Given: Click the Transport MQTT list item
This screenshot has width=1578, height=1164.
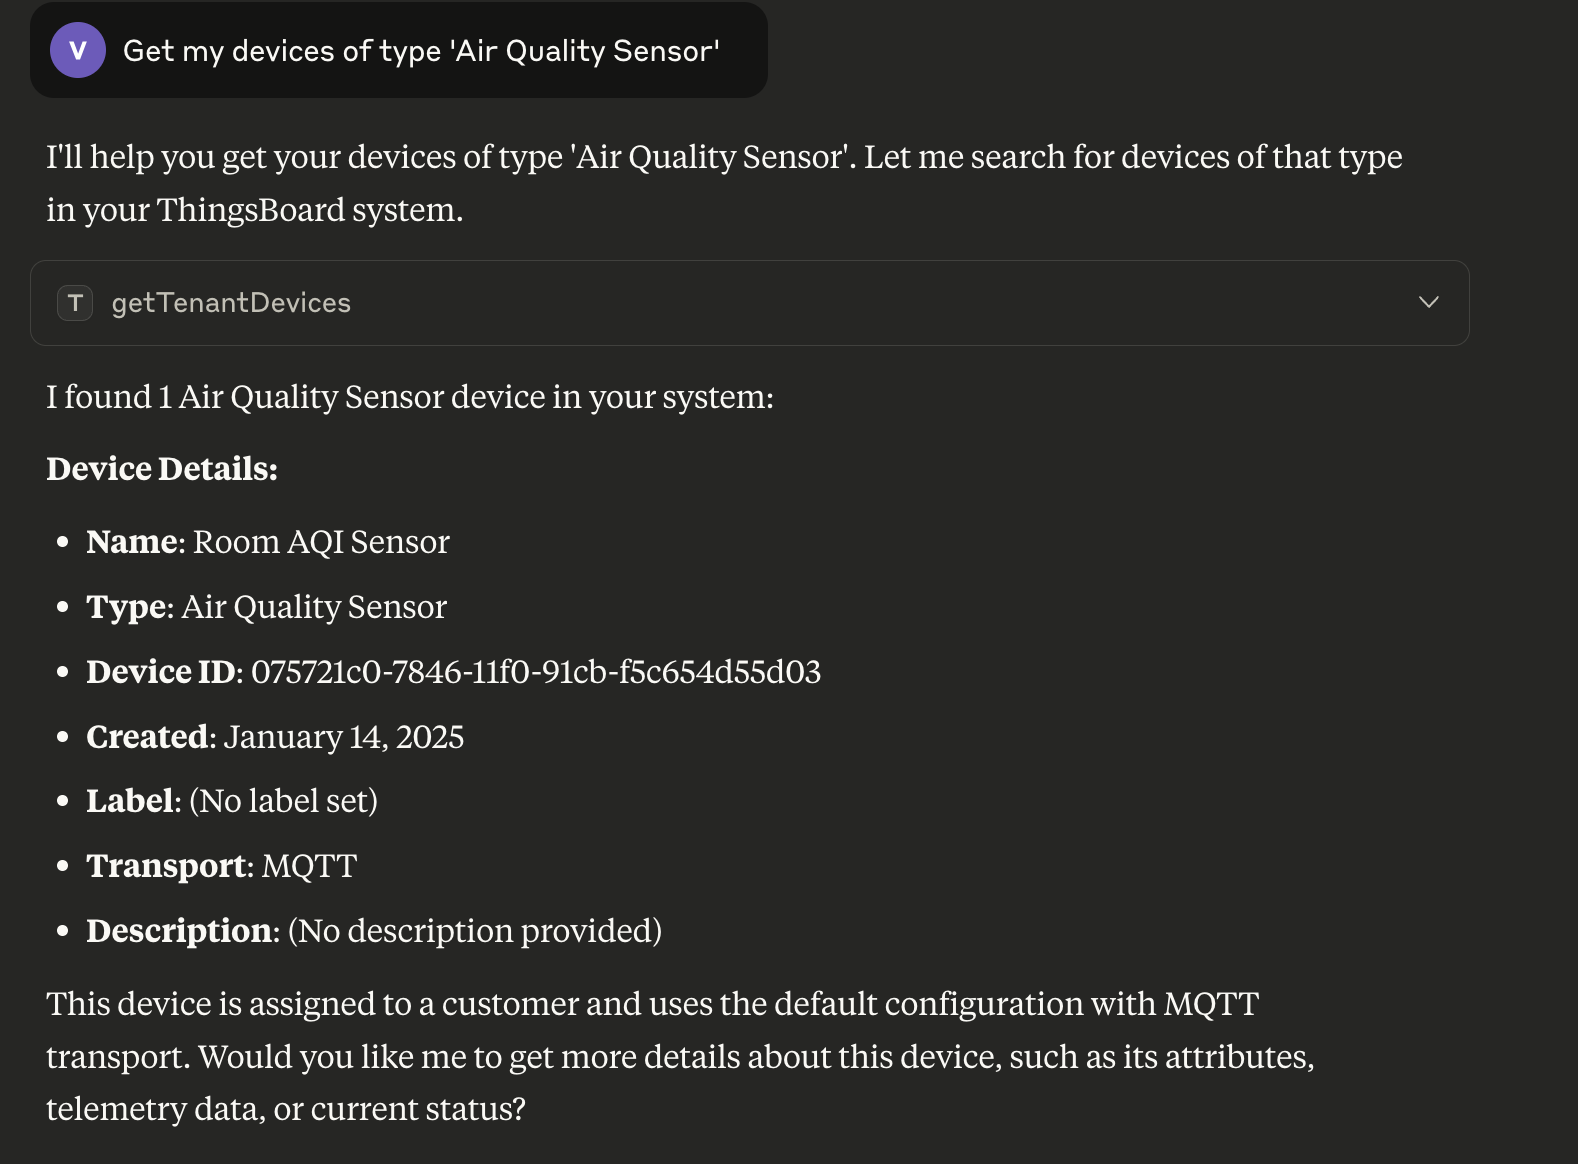Looking at the screenshot, I should [221, 867].
